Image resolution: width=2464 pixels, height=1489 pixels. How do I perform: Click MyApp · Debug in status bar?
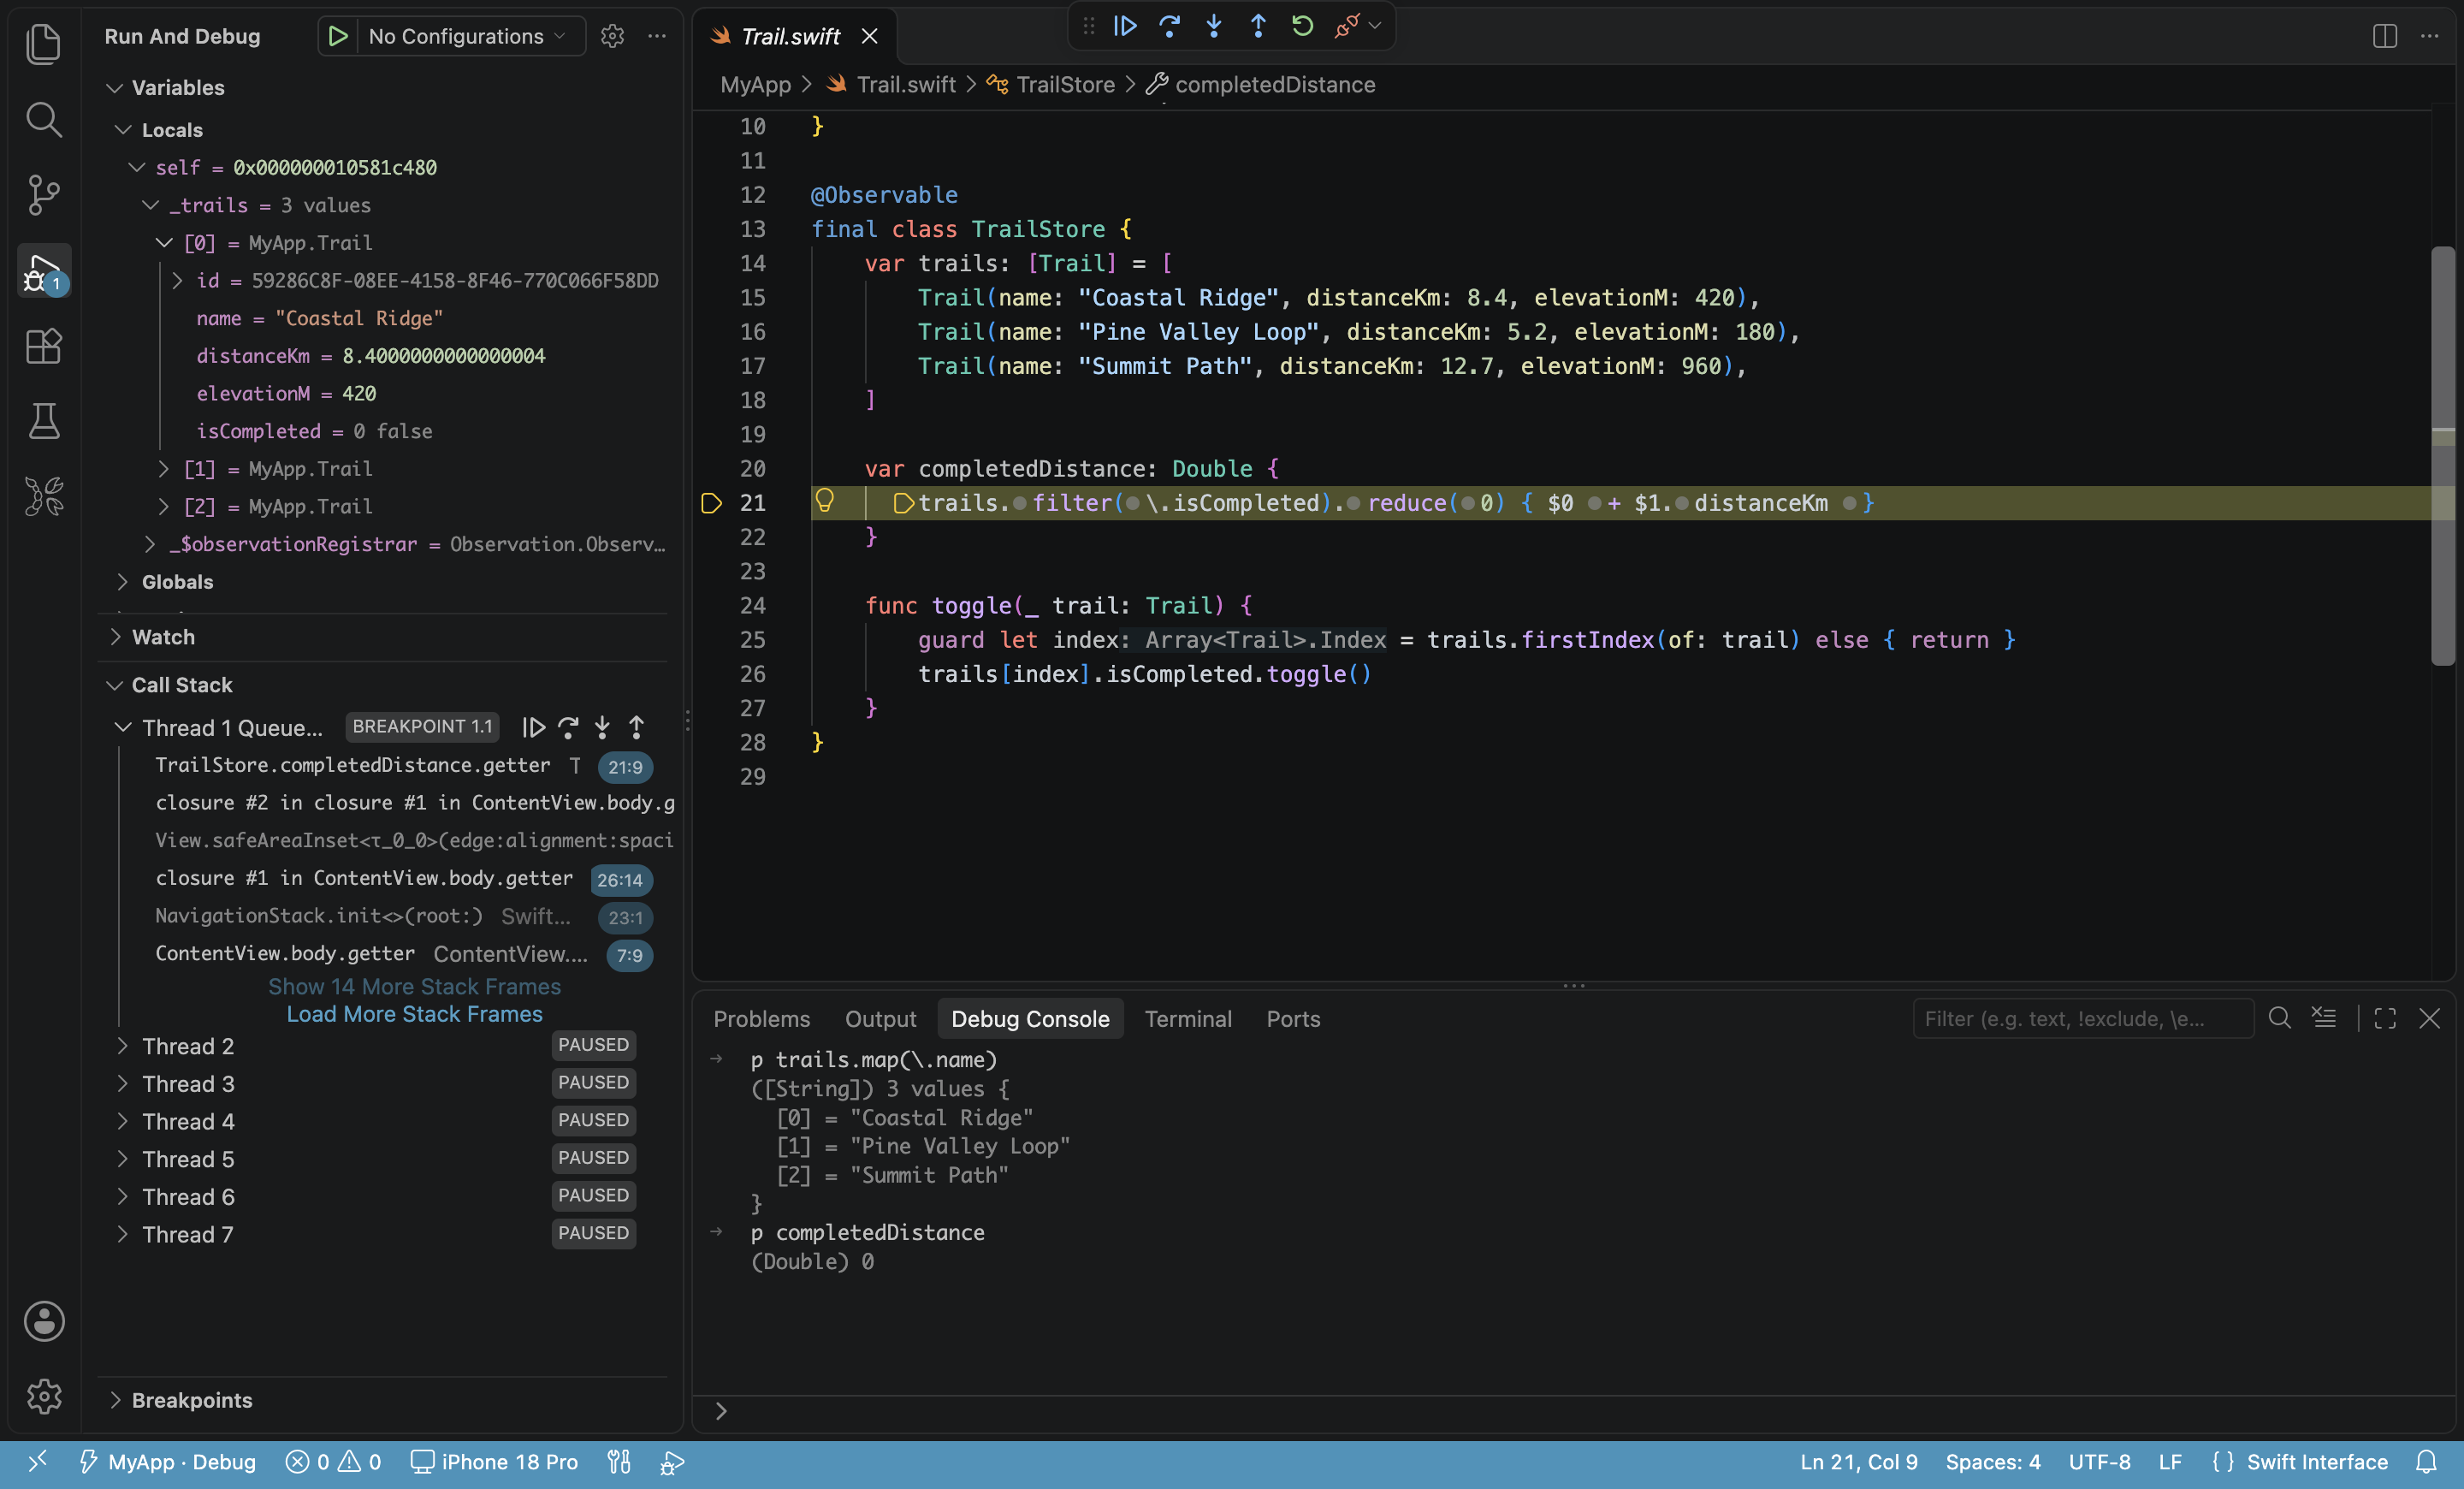(x=168, y=1462)
